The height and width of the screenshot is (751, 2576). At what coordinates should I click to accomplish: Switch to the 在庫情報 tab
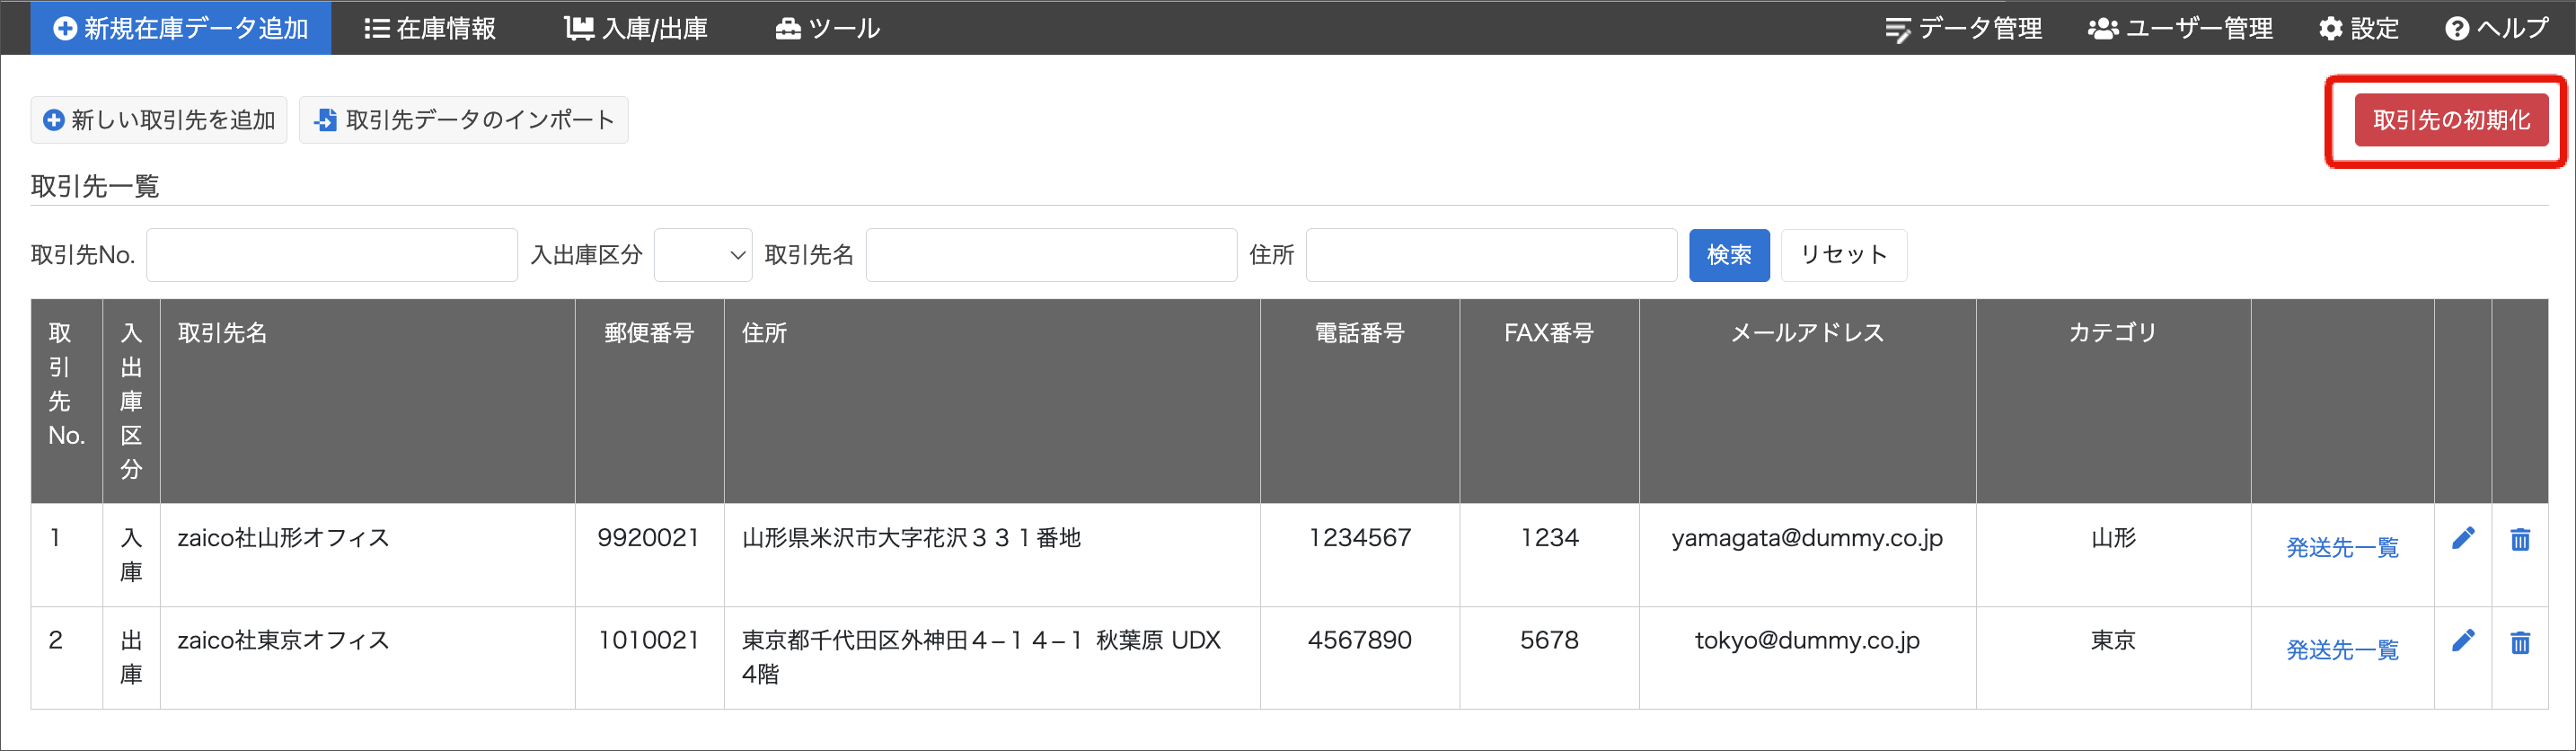pos(429,28)
